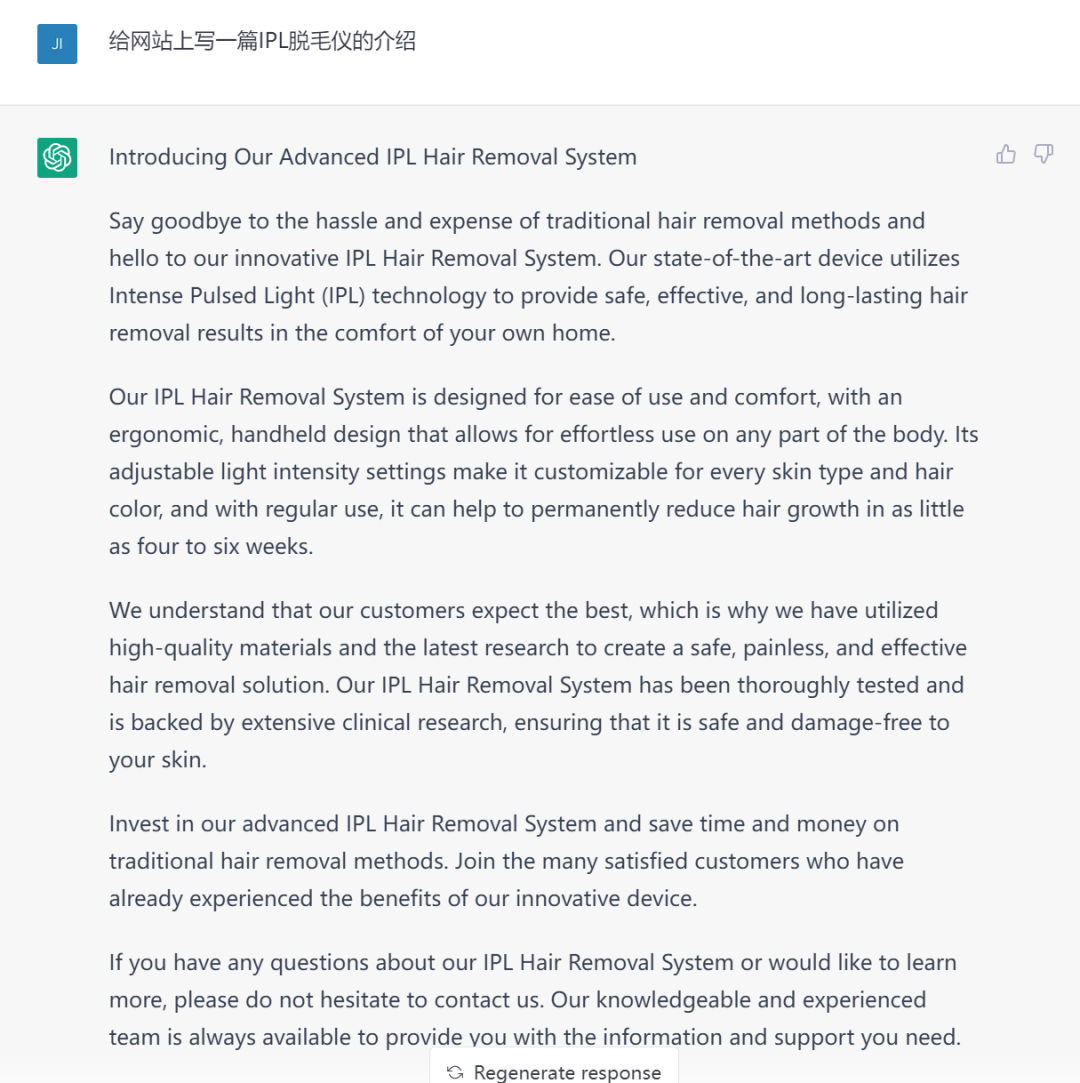
Task: Click the Chinese user prompt about IPL
Action: [262, 42]
